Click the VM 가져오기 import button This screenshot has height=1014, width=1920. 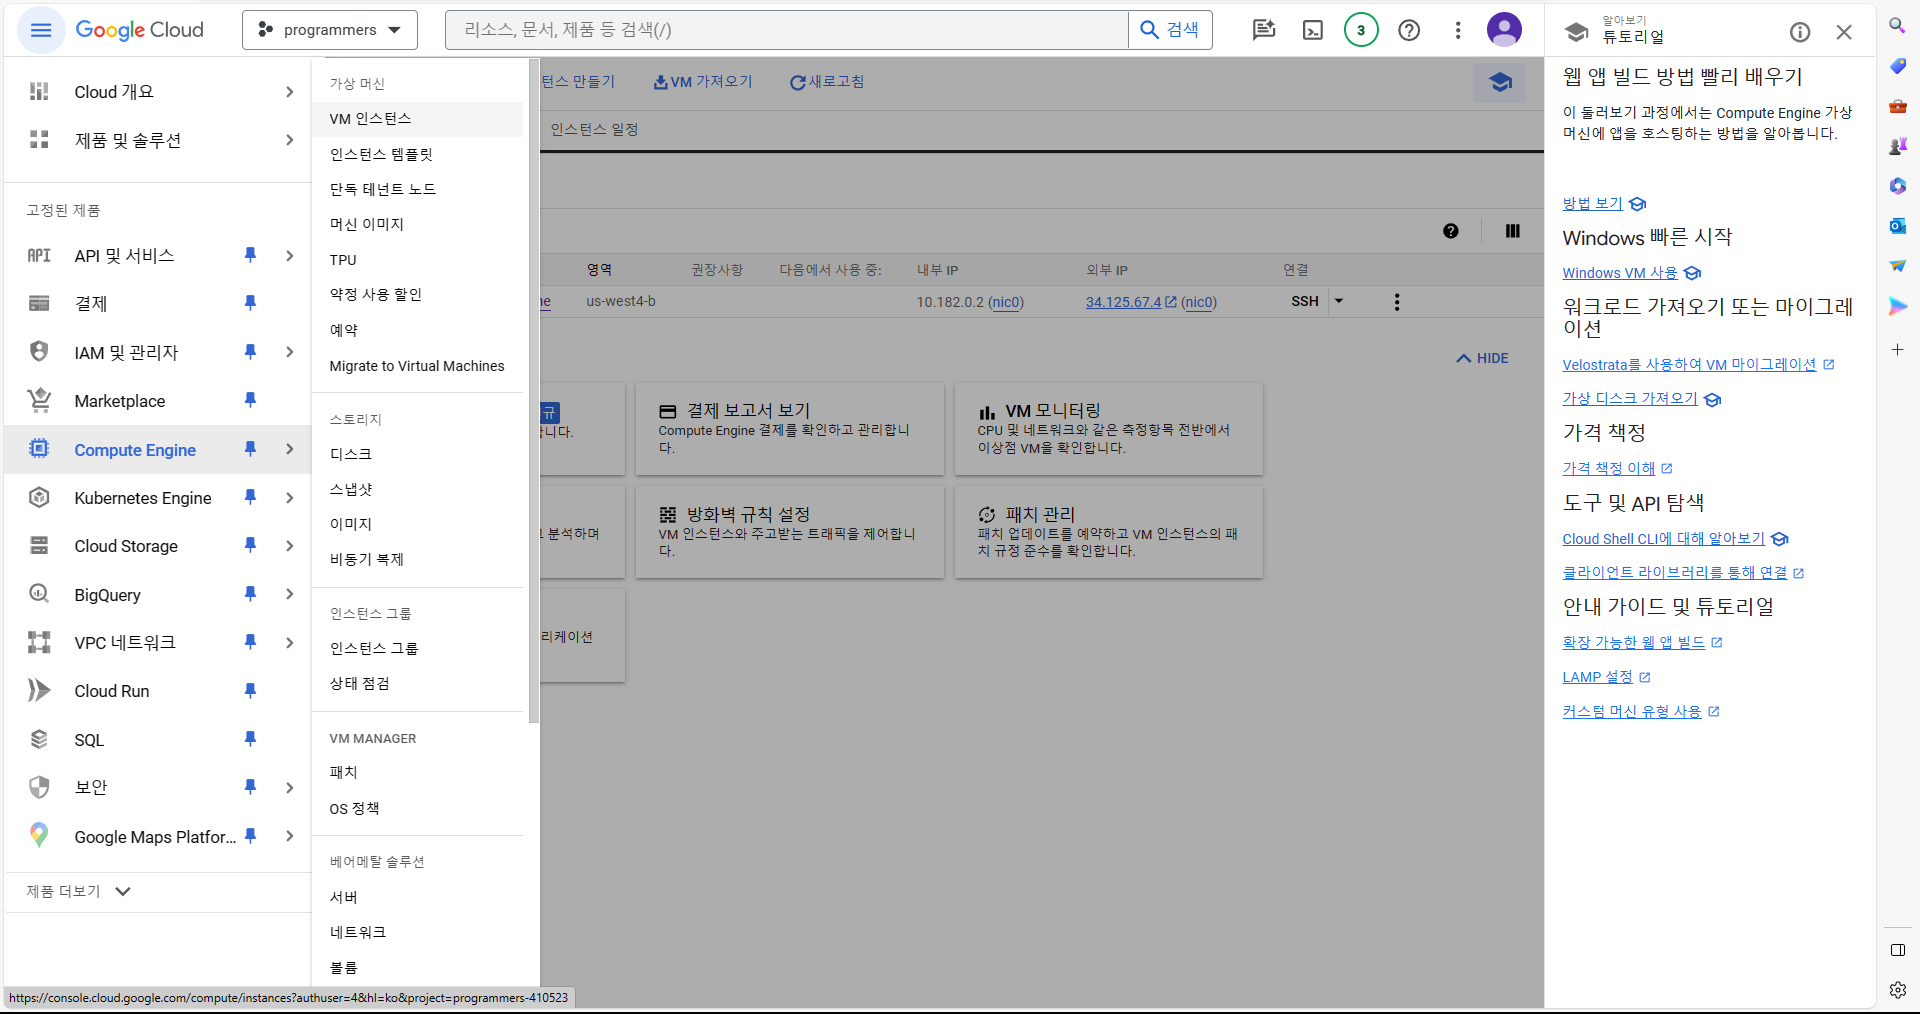coord(703,82)
